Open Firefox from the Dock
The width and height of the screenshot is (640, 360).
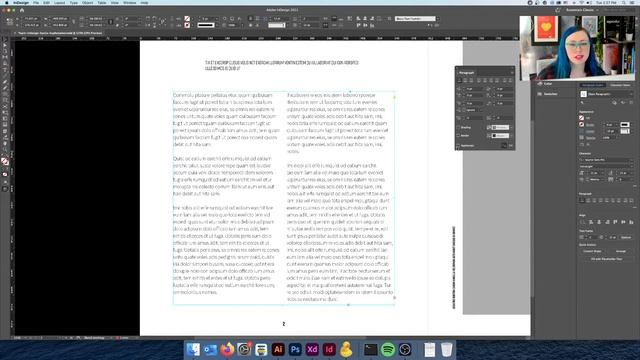227,349
